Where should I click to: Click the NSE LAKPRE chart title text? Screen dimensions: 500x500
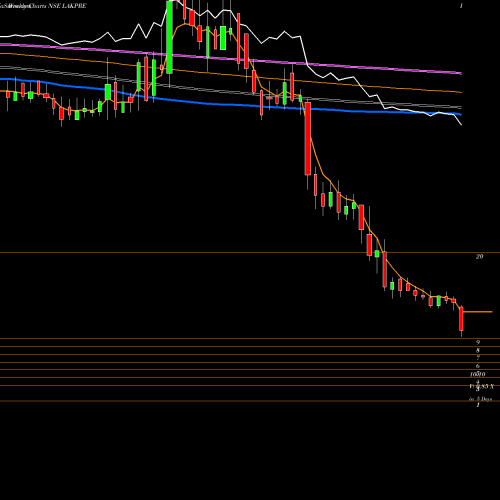click(67, 6)
